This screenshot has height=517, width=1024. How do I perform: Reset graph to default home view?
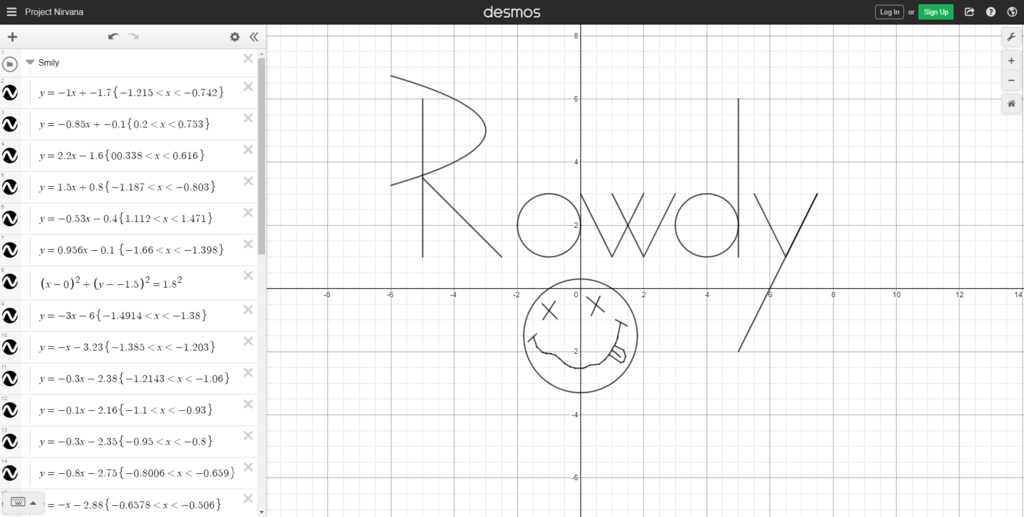coord(1011,104)
